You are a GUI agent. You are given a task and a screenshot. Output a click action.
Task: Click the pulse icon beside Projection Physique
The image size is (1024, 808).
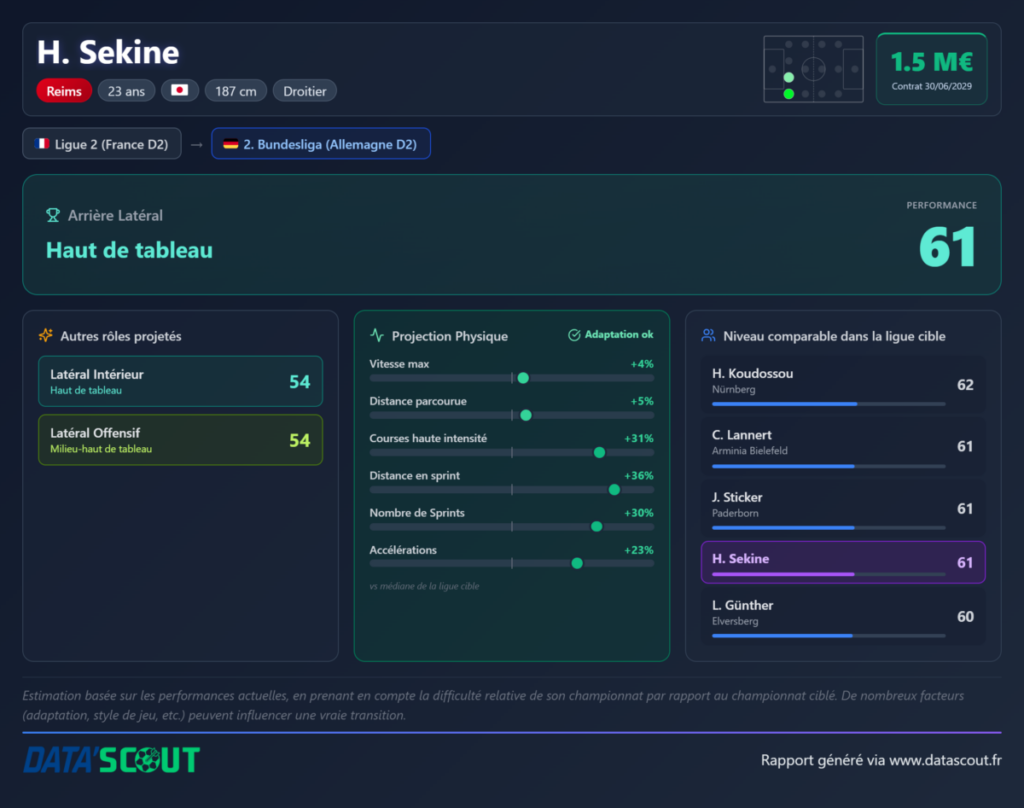point(377,336)
